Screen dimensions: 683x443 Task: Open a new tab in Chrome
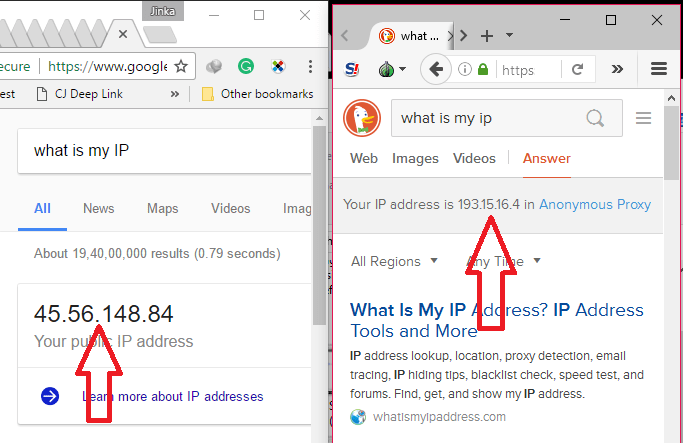tap(160, 35)
